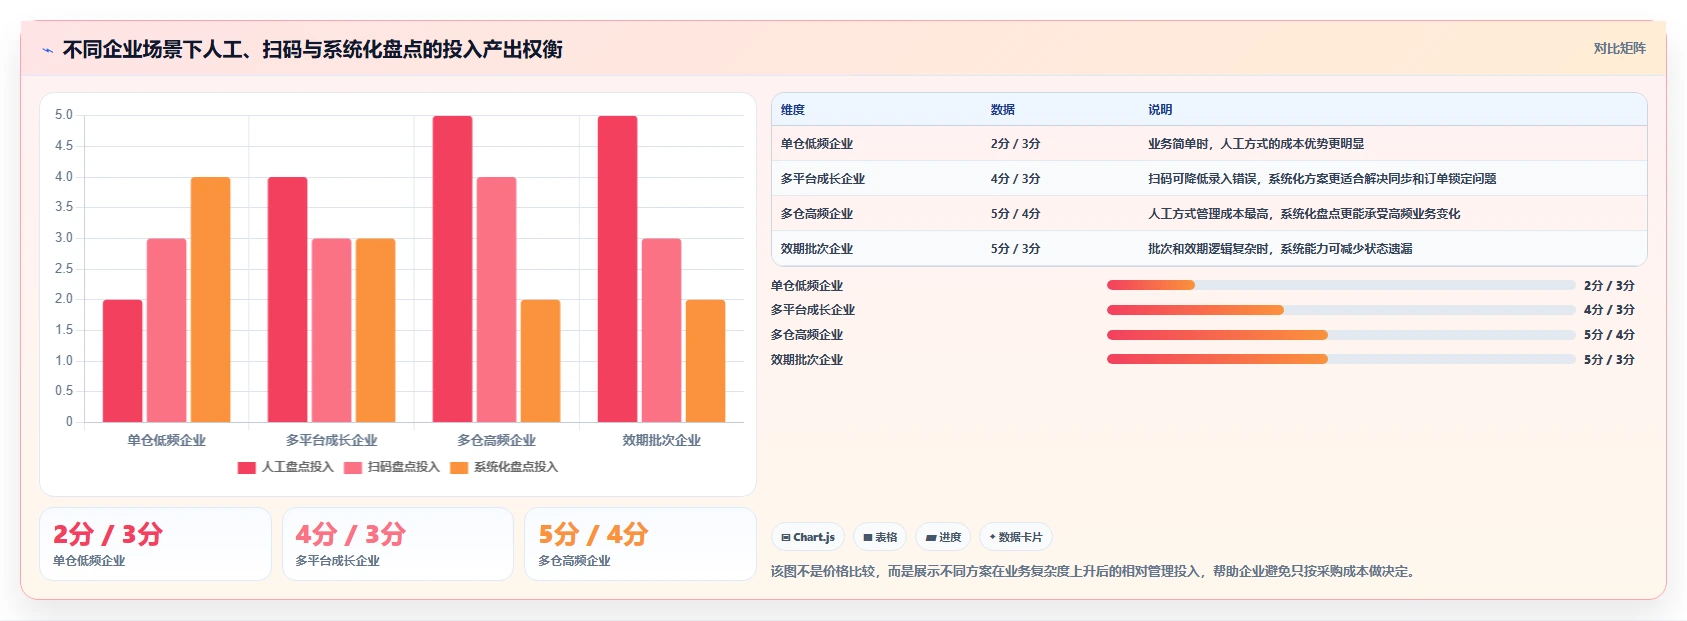This screenshot has width=1687, height=621.
Task: Click the 扫码盘点投入 bar for 多平台成长企业
Action: click(332, 330)
